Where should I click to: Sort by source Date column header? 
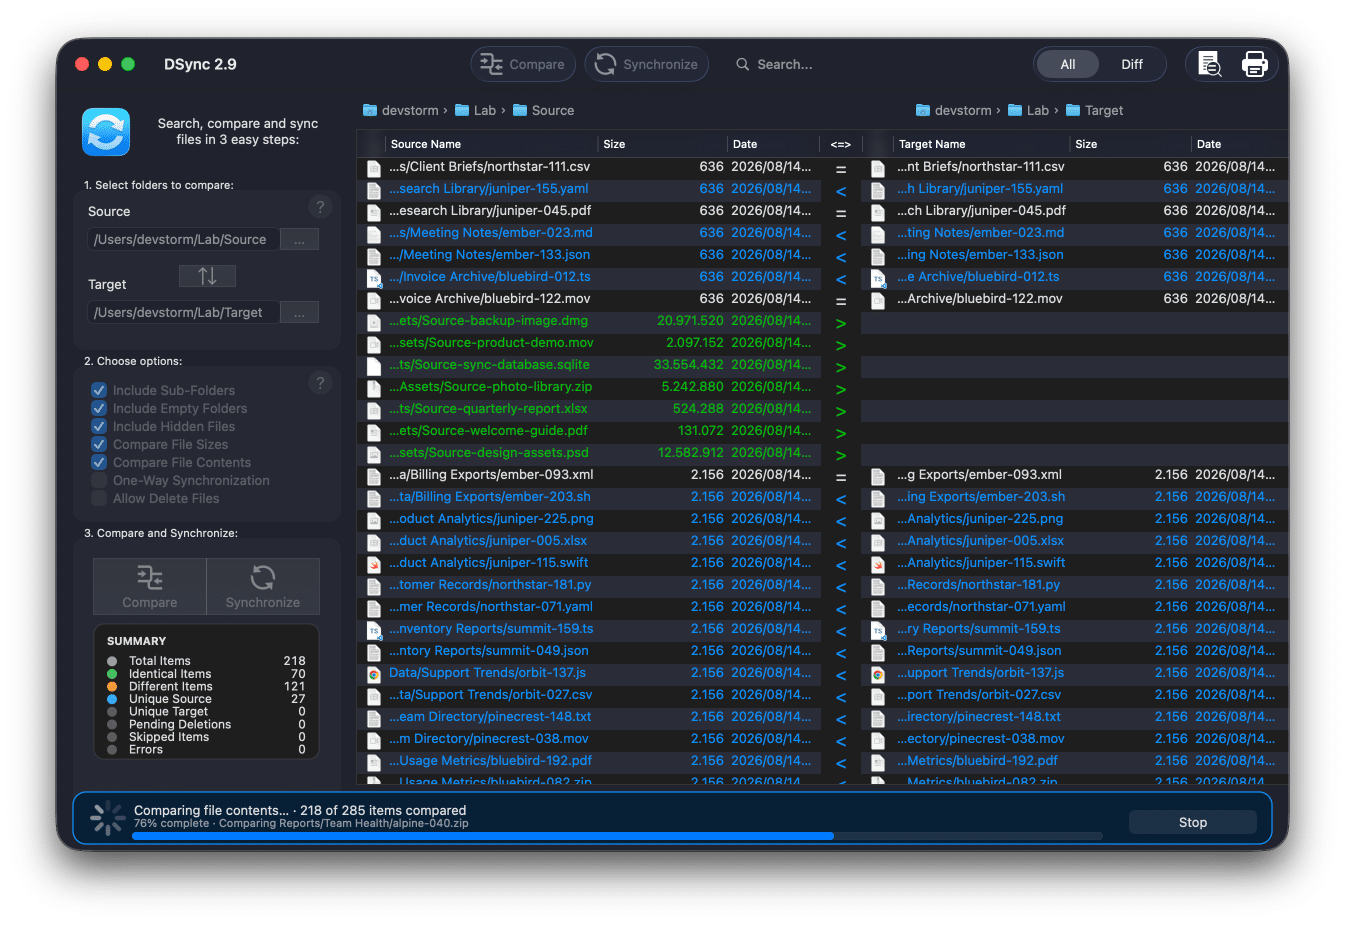click(773, 144)
